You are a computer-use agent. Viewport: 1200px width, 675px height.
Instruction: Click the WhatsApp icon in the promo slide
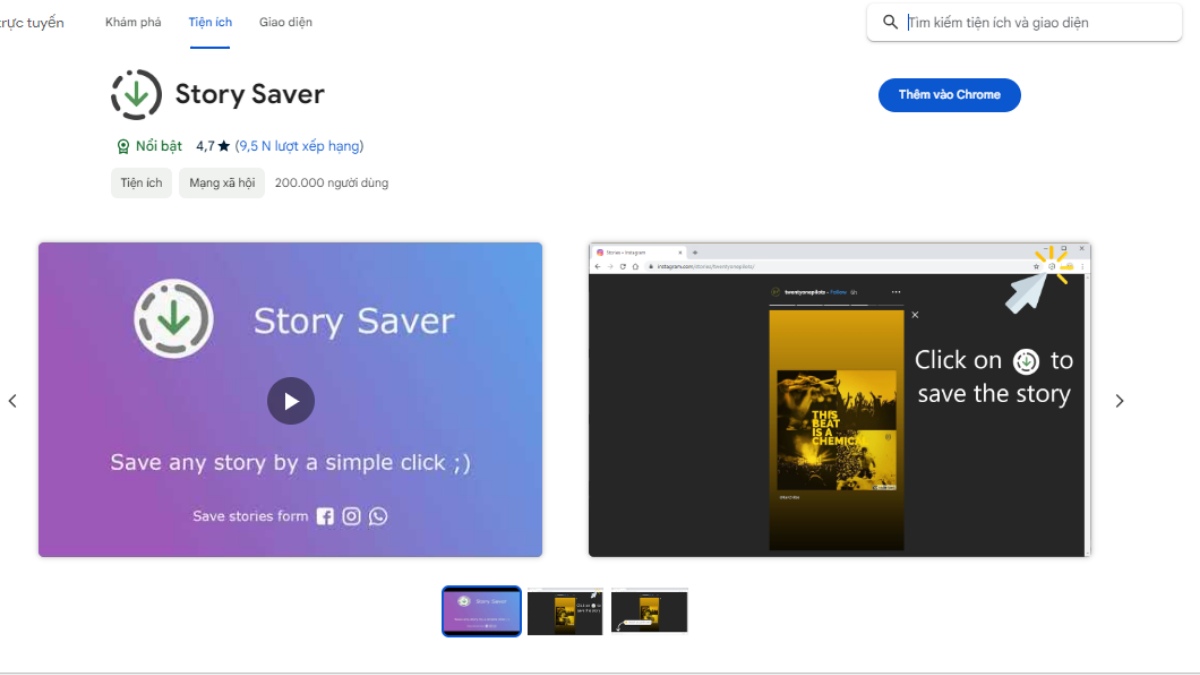pos(378,516)
